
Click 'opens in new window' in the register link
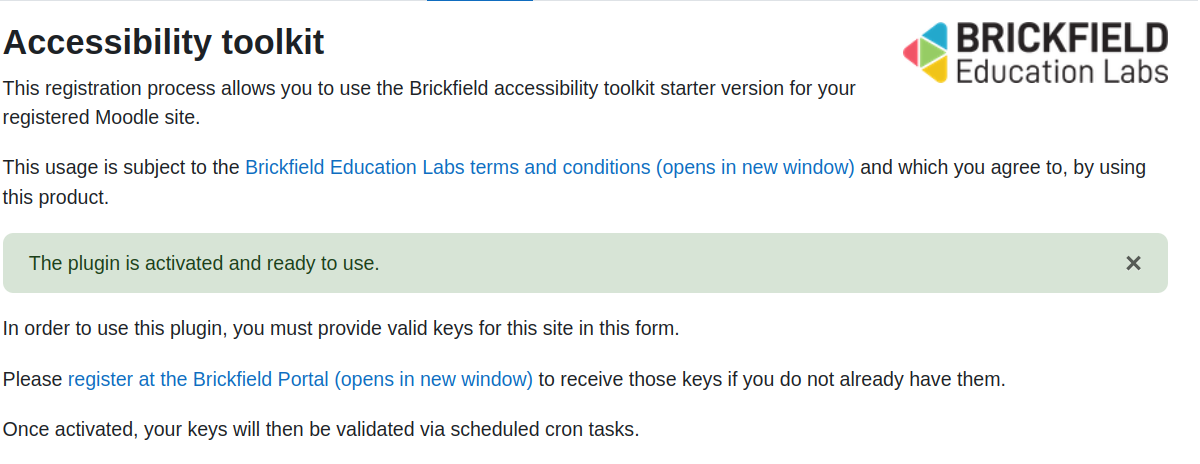point(433,379)
